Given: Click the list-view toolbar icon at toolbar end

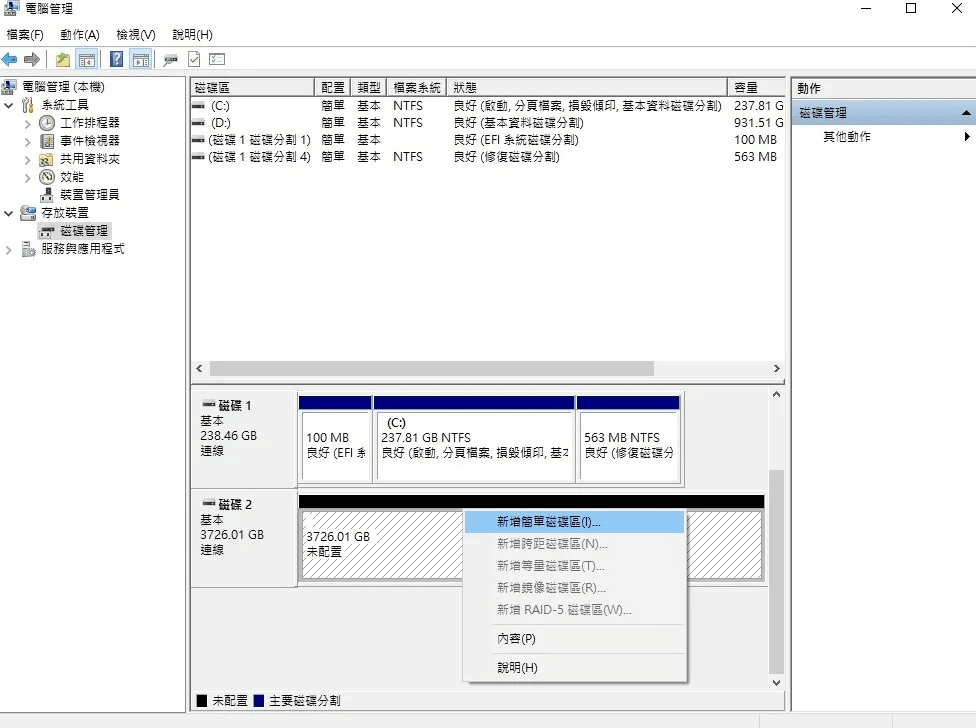Looking at the screenshot, I should (x=217, y=60).
